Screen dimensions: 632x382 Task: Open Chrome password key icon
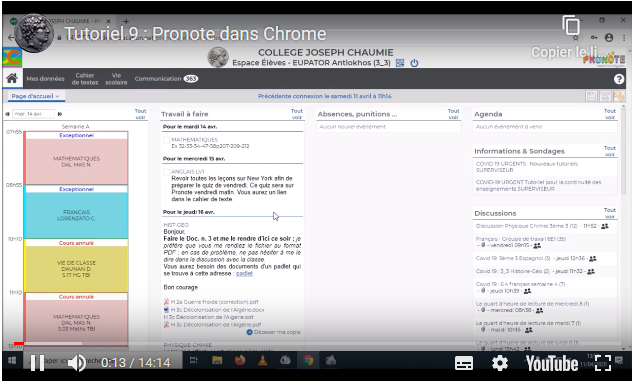pos(594,37)
